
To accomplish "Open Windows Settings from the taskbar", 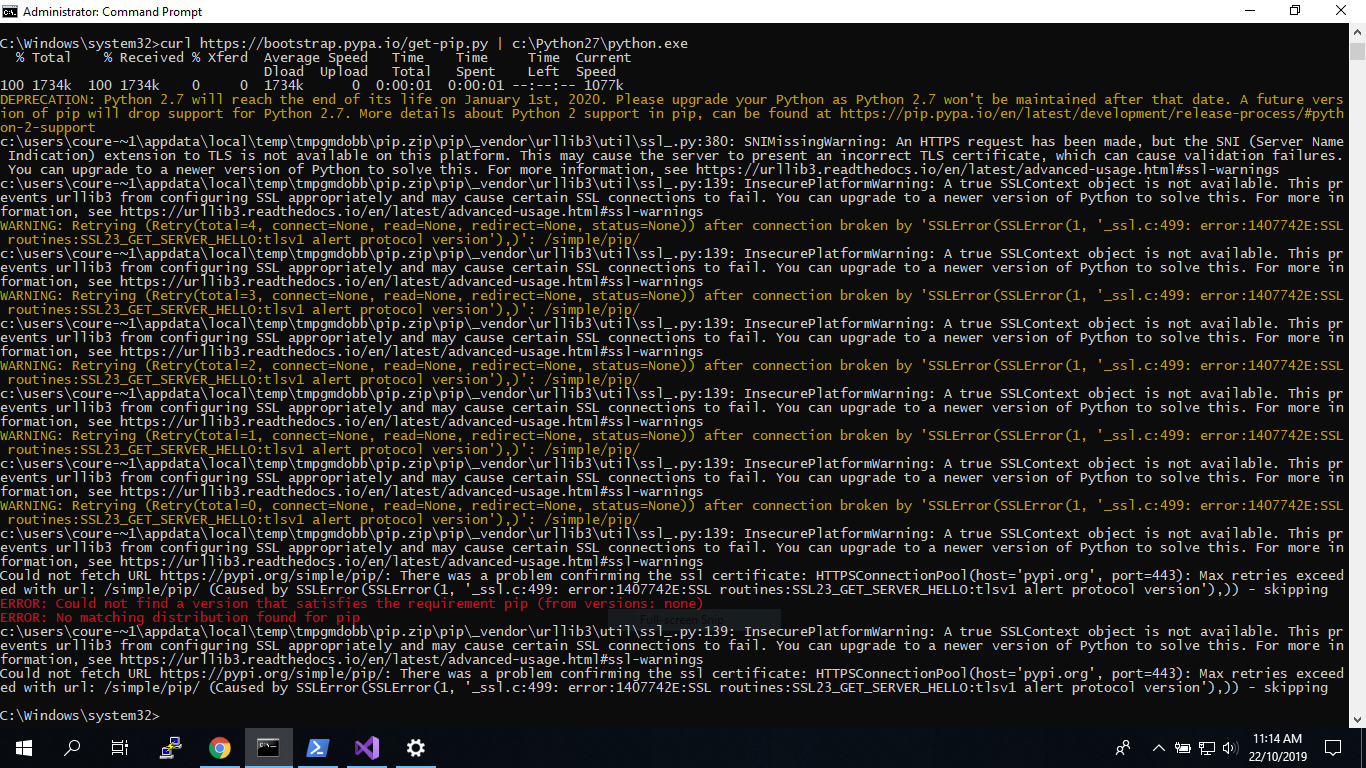I will coord(415,747).
